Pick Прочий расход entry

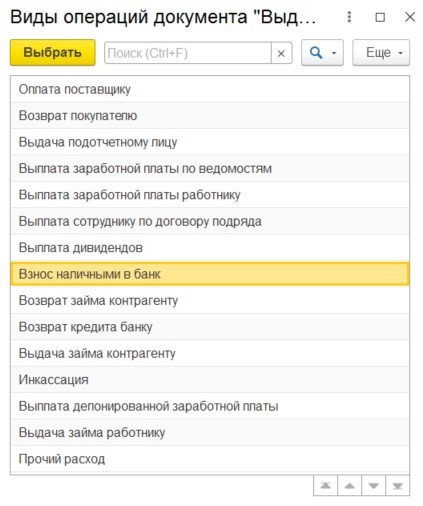210,459
